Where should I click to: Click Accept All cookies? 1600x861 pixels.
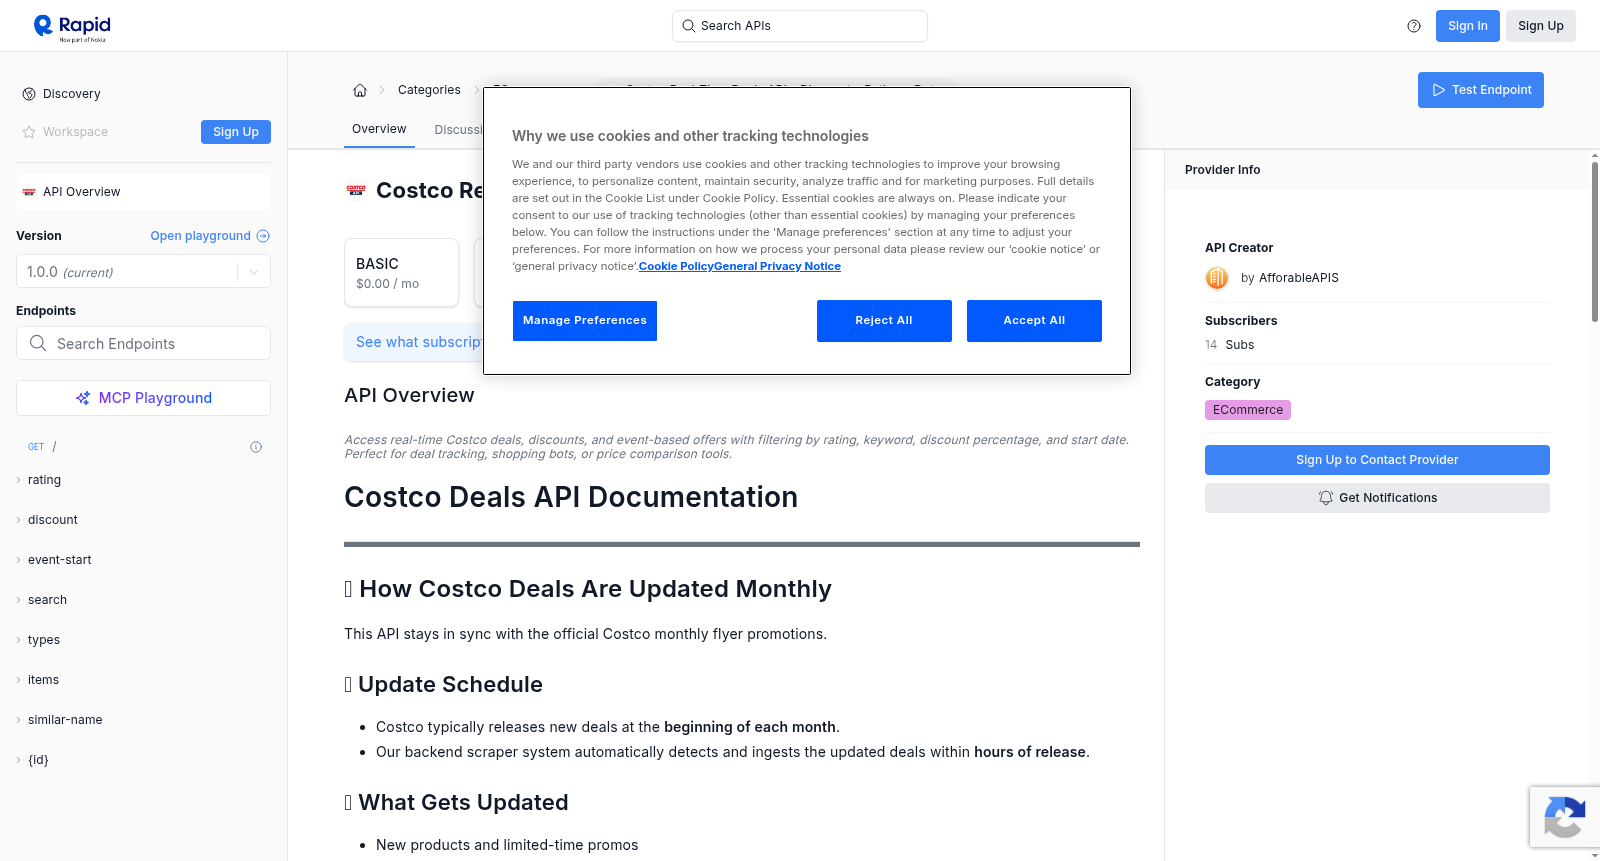[1034, 321]
